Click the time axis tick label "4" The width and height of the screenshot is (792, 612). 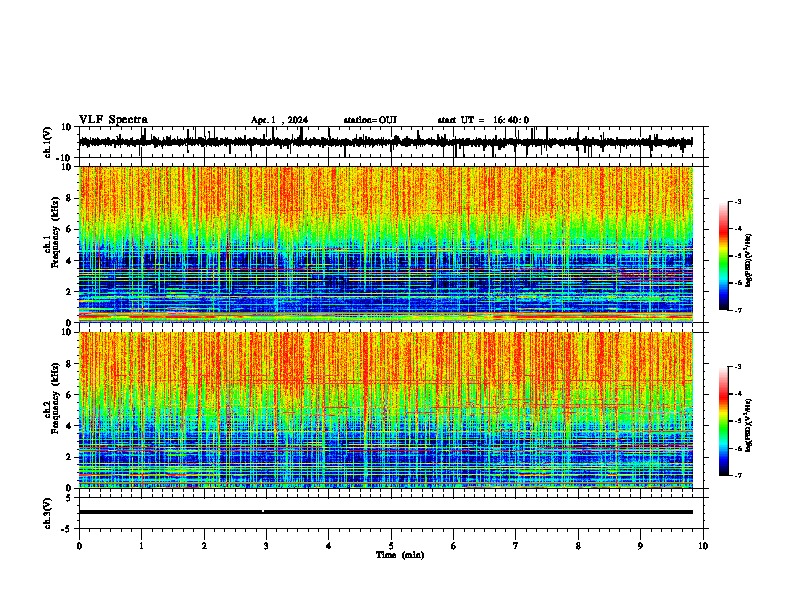pyautogui.click(x=329, y=546)
